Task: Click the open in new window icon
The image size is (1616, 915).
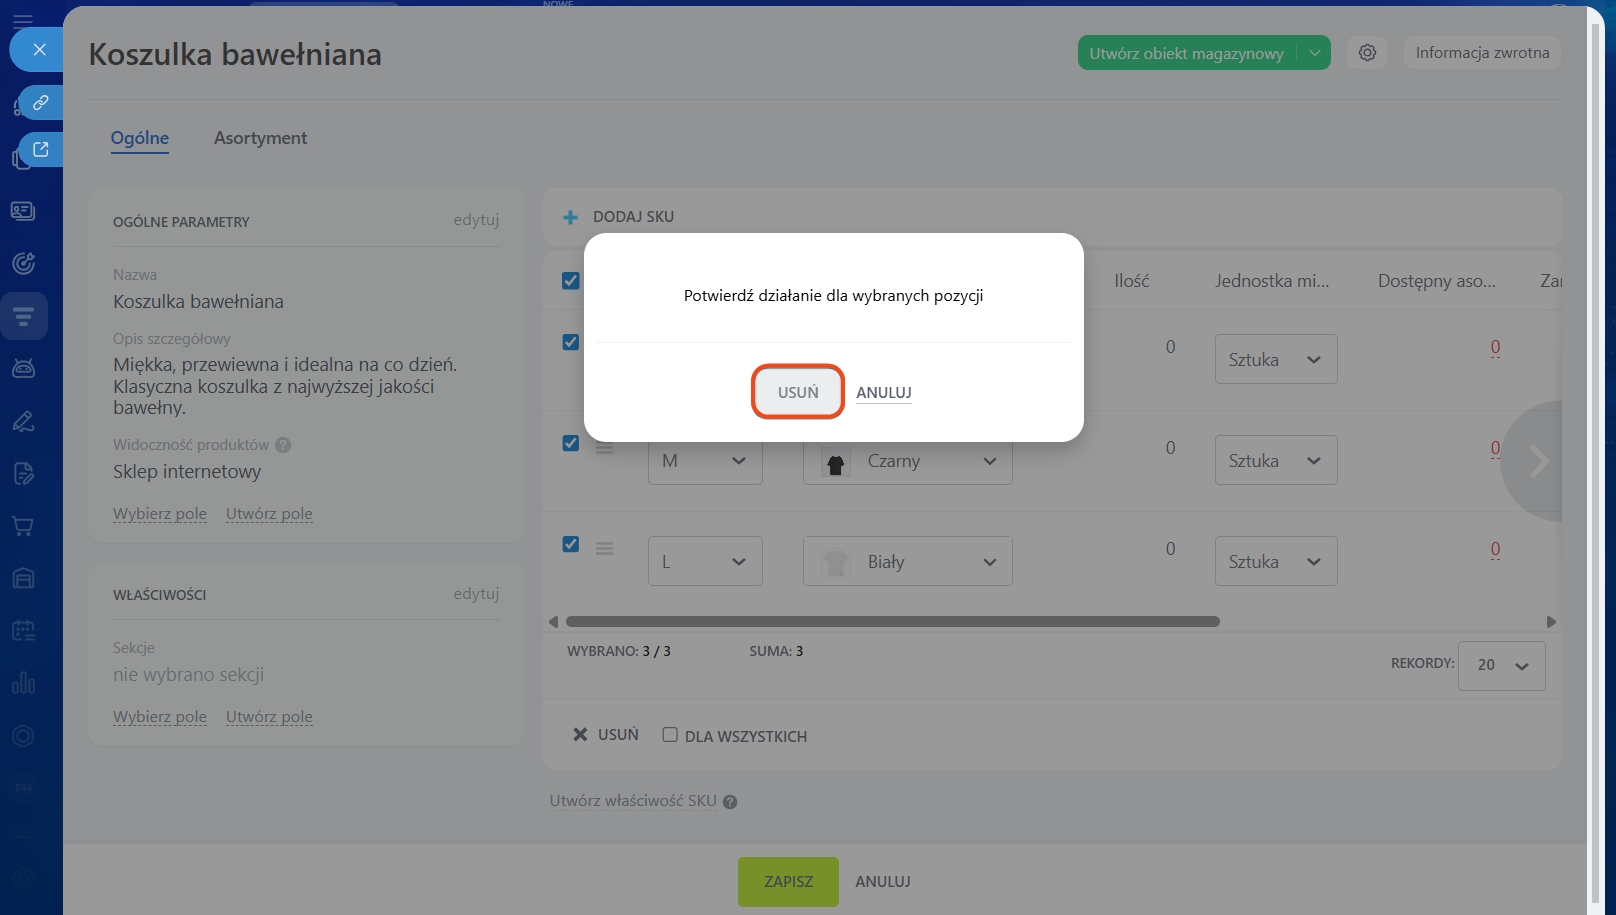Action: [x=40, y=149]
